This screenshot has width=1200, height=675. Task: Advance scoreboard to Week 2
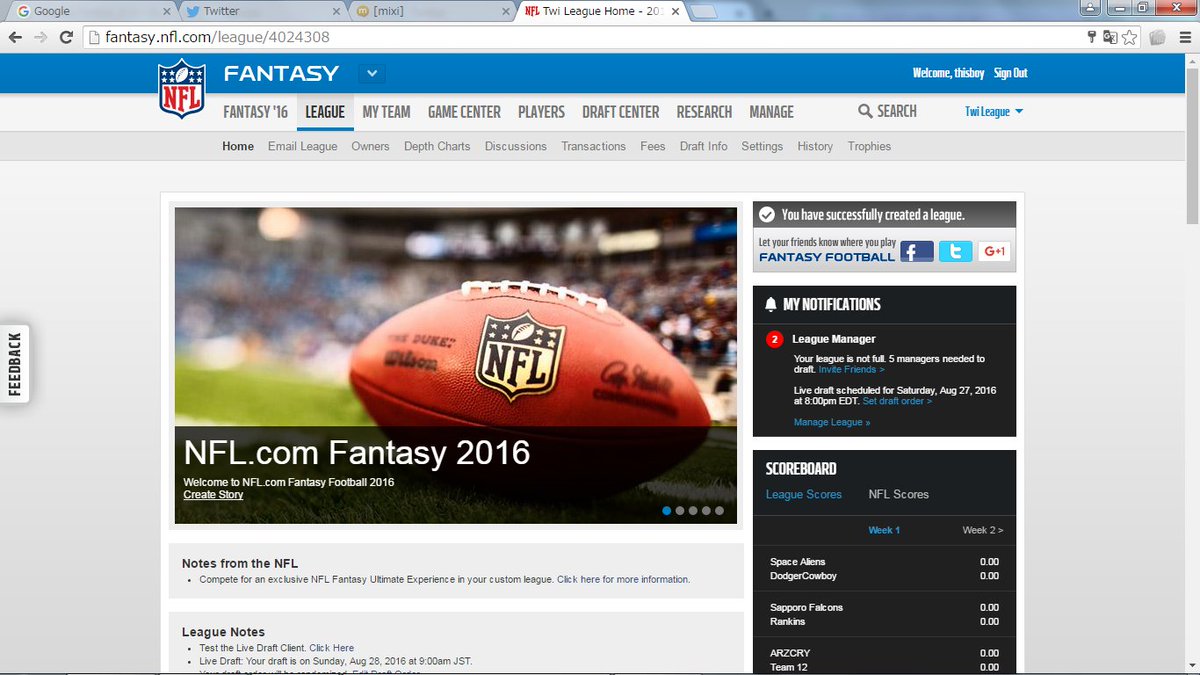tap(982, 530)
